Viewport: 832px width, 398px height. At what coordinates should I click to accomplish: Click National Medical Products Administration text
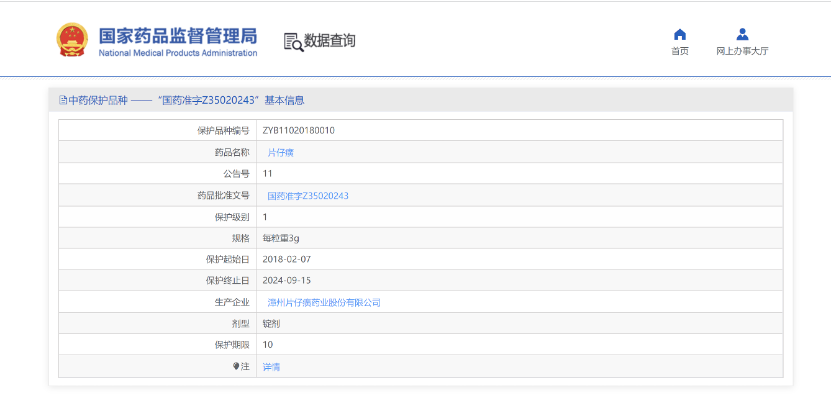178,53
